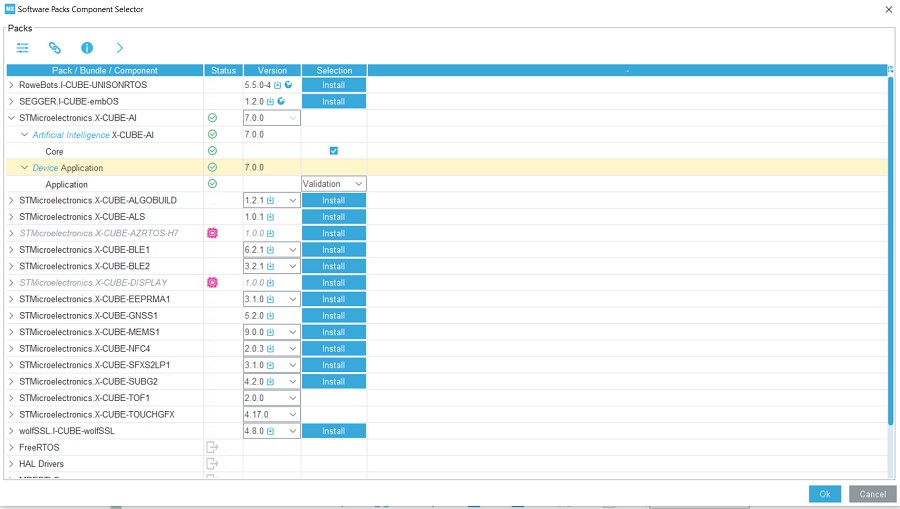Viewport: 900px width, 509px height.
Task: Click download icon next to SEGGER version 1.2.0
Action: pyautogui.click(x=270, y=102)
